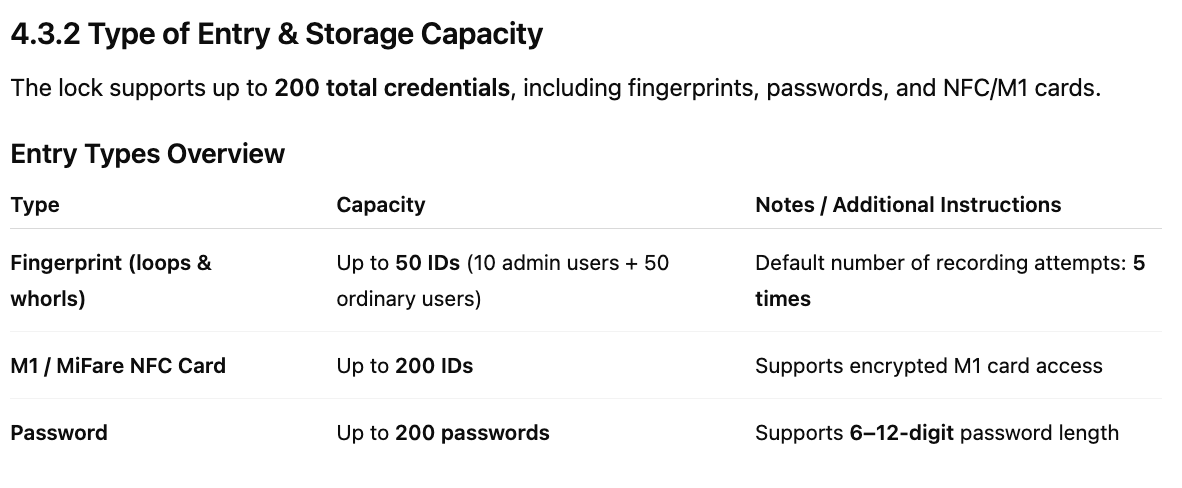Click "The lock supports up to" intro text

140,88
